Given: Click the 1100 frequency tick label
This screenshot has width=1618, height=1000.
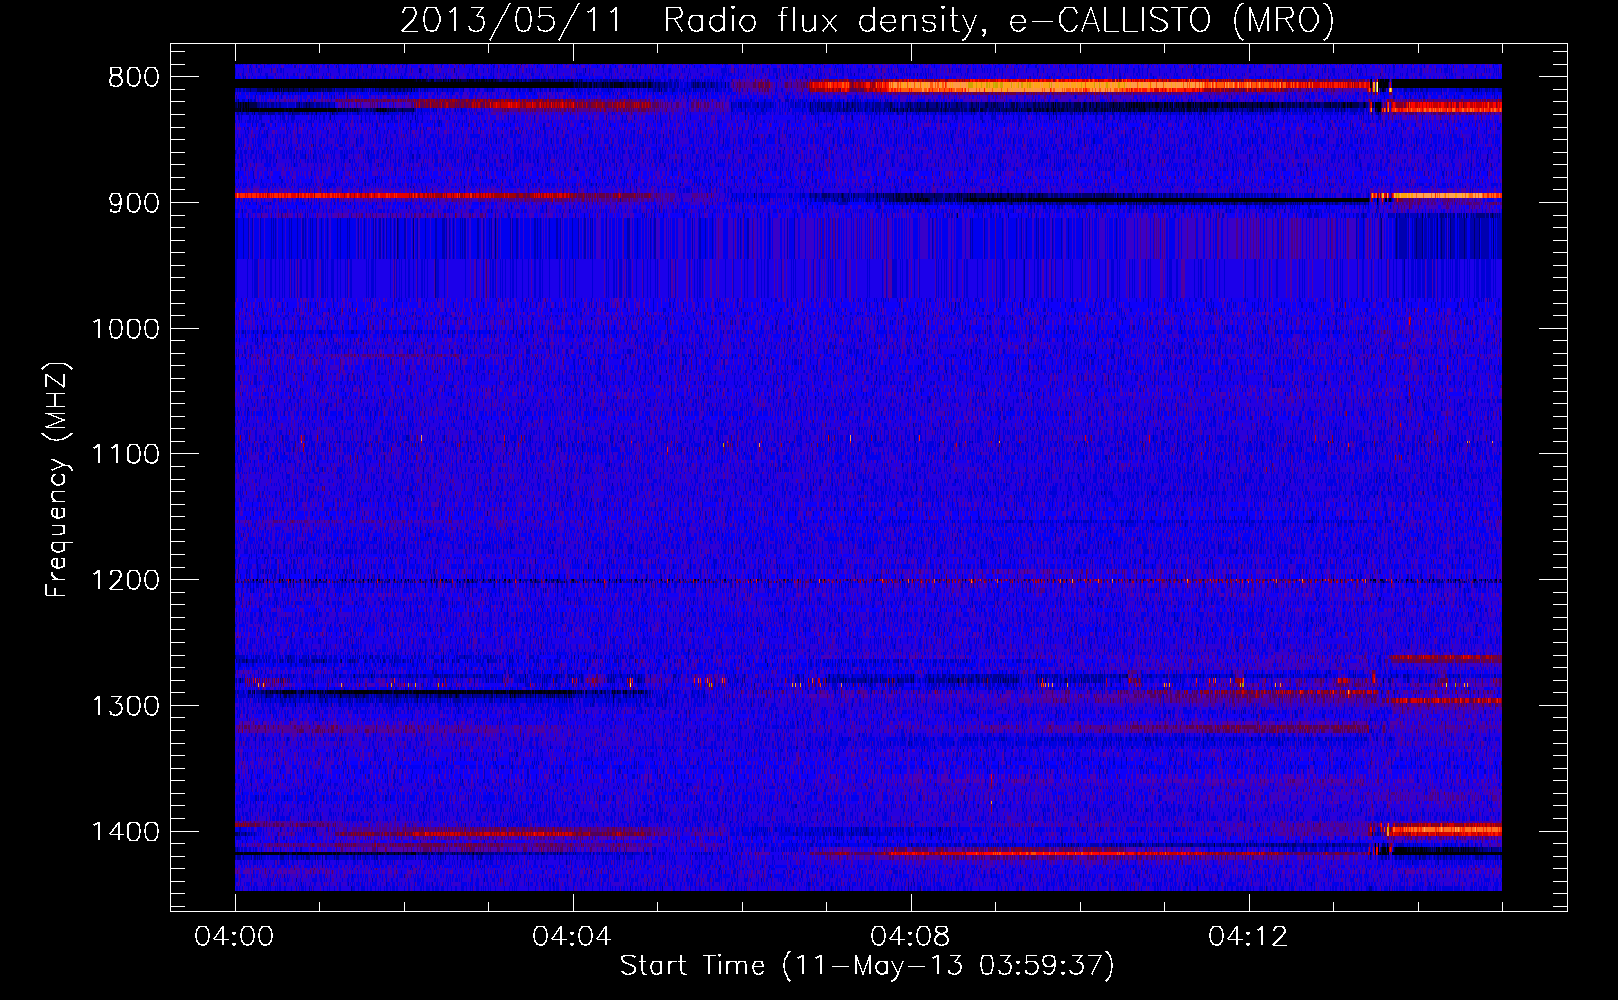Looking at the screenshot, I should (125, 455).
